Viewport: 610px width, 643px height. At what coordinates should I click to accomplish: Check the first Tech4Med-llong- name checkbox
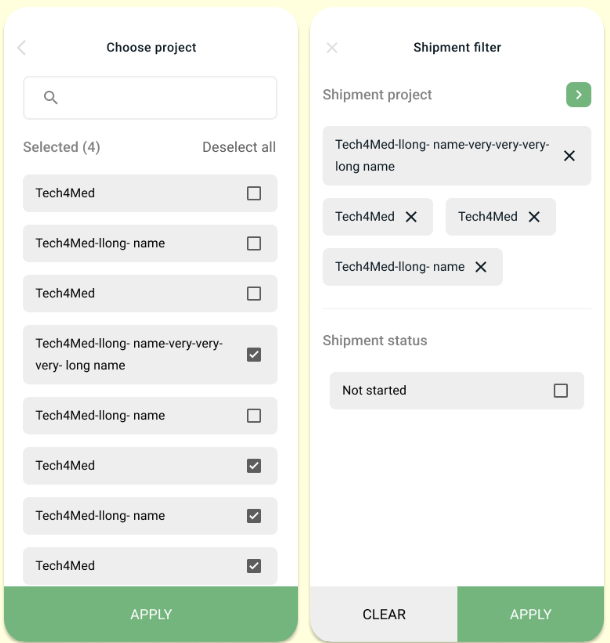pos(254,243)
